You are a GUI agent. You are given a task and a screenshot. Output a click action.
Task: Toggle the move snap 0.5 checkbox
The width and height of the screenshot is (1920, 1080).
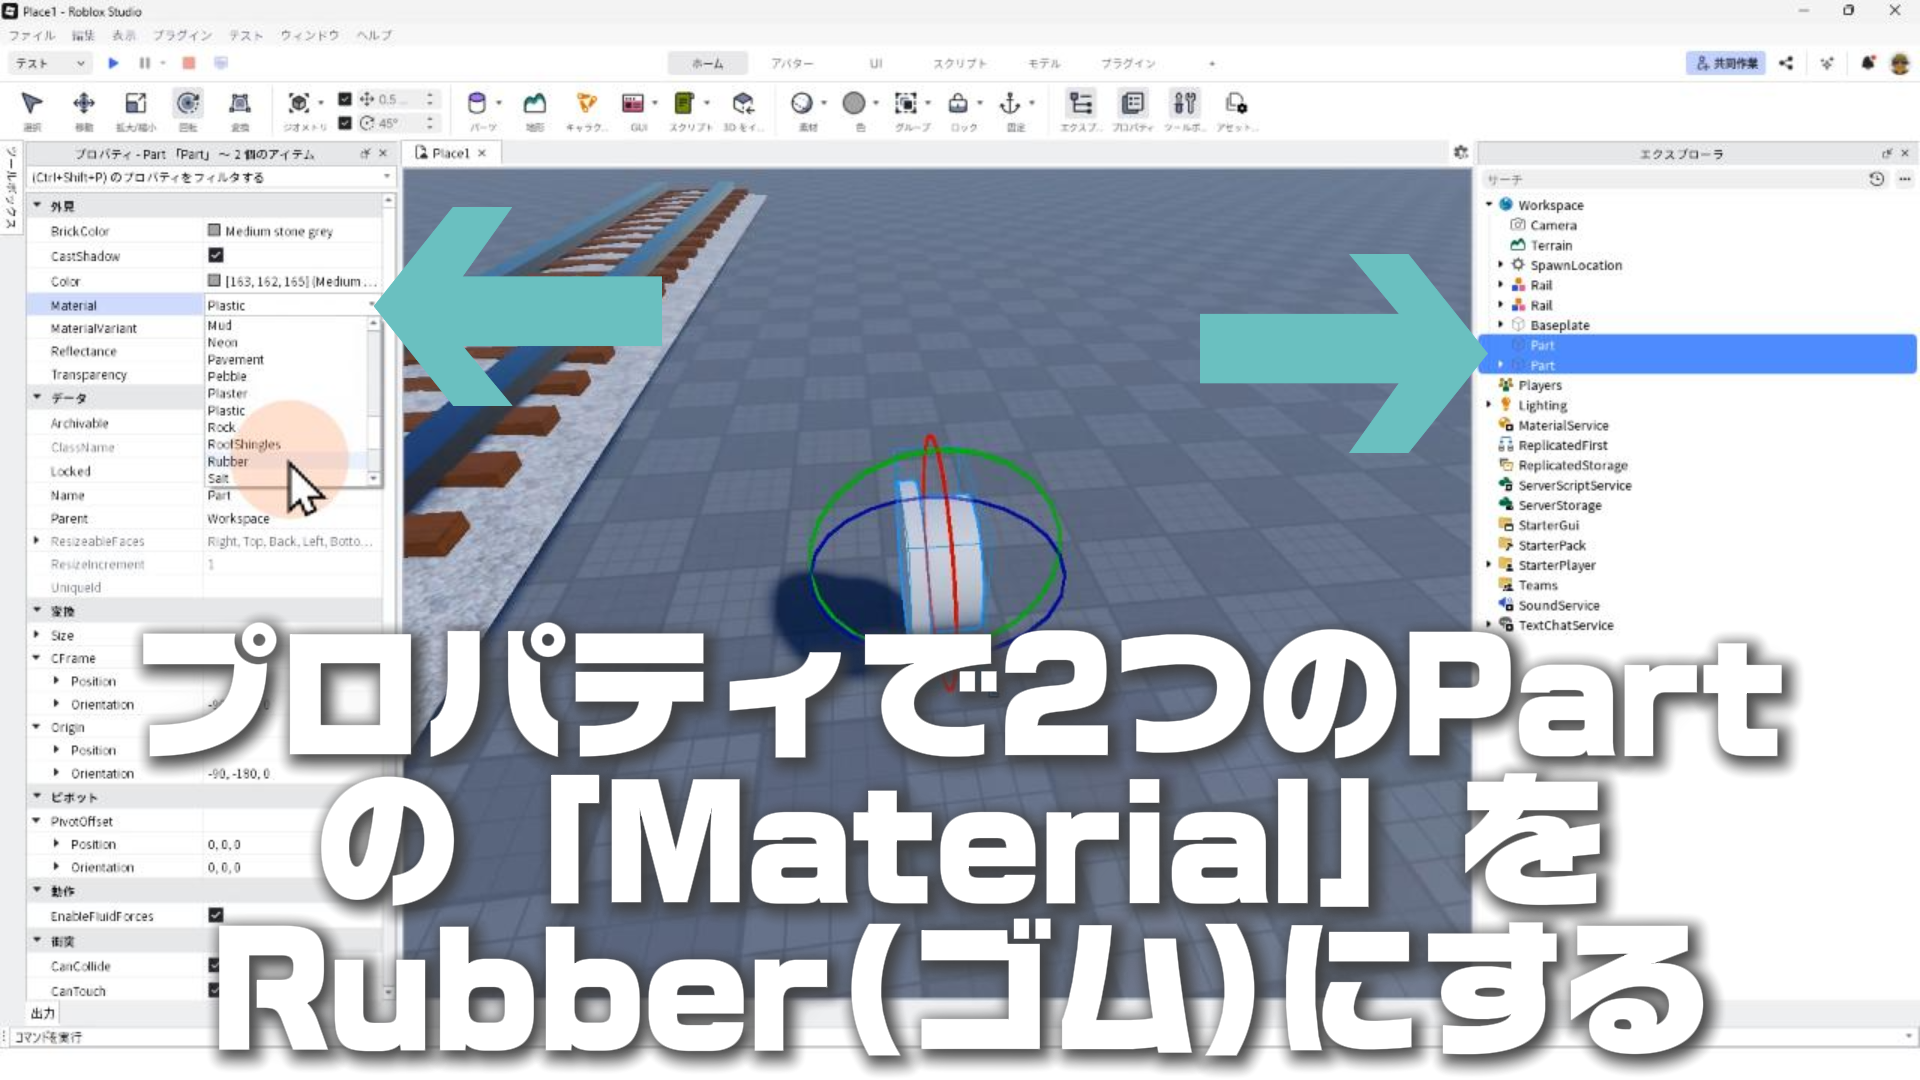click(345, 99)
